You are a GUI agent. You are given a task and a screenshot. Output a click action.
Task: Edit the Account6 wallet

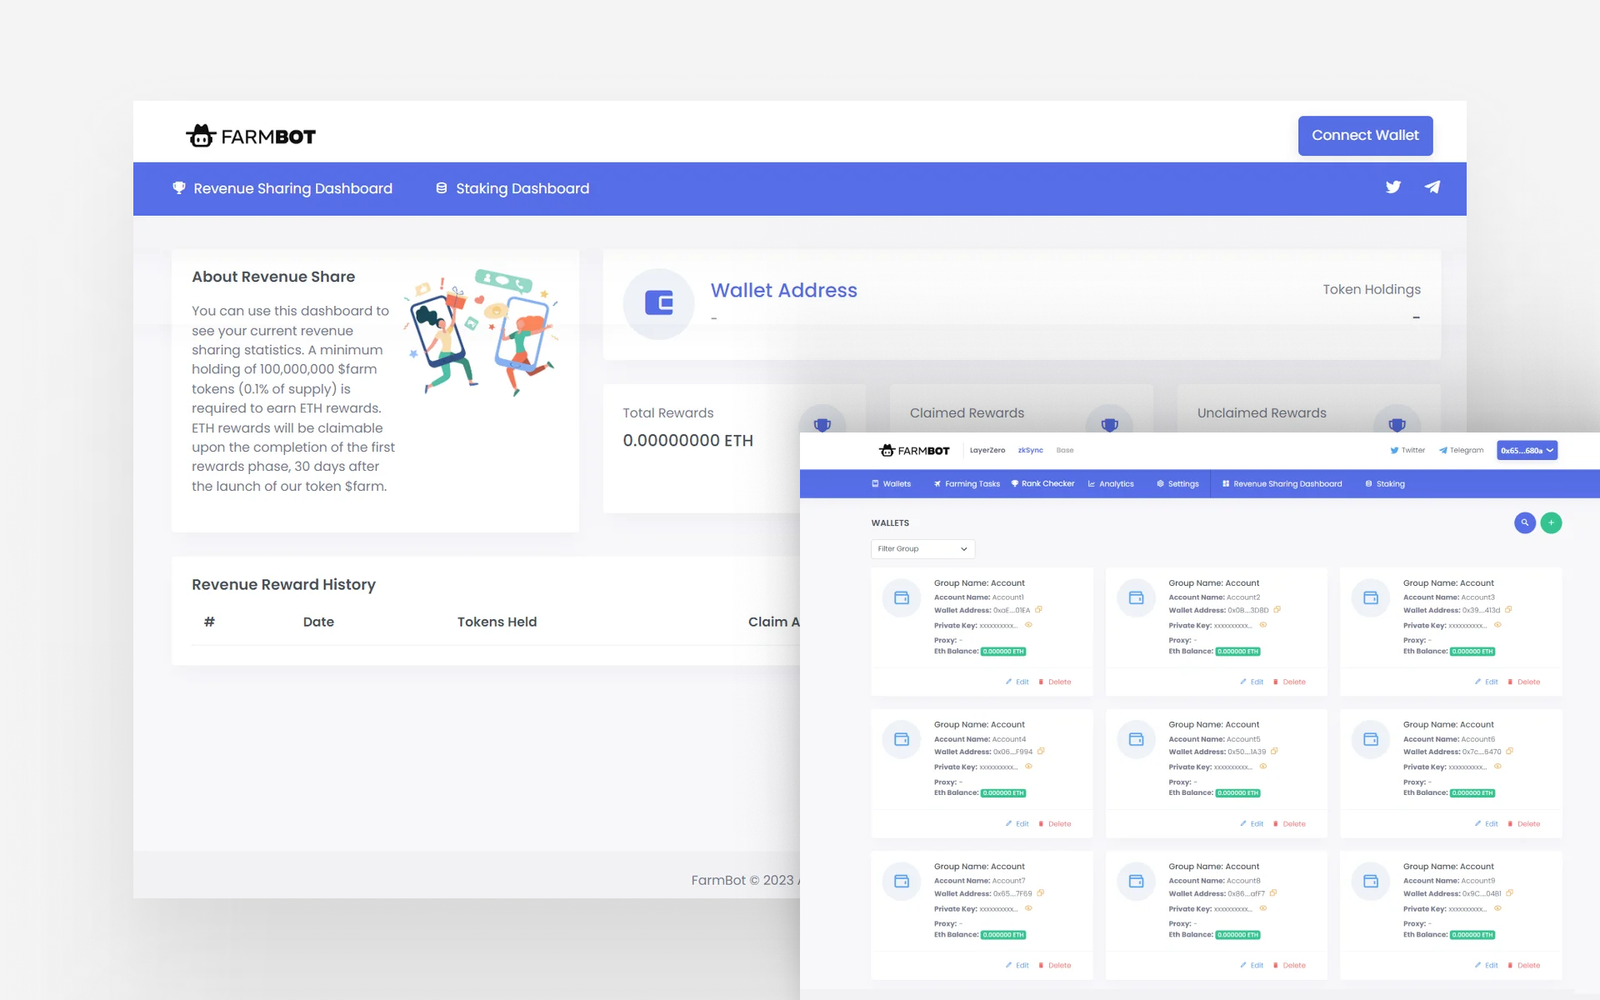pyautogui.click(x=1486, y=824)
